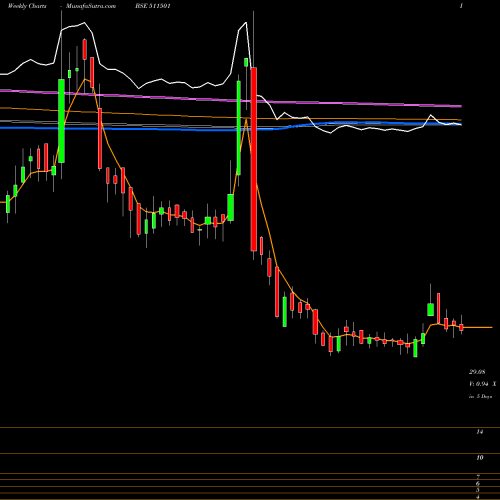This screenshot has width=500, height=500.
Task: Click the 'in 5 Days' text
Action: point(480,397)
